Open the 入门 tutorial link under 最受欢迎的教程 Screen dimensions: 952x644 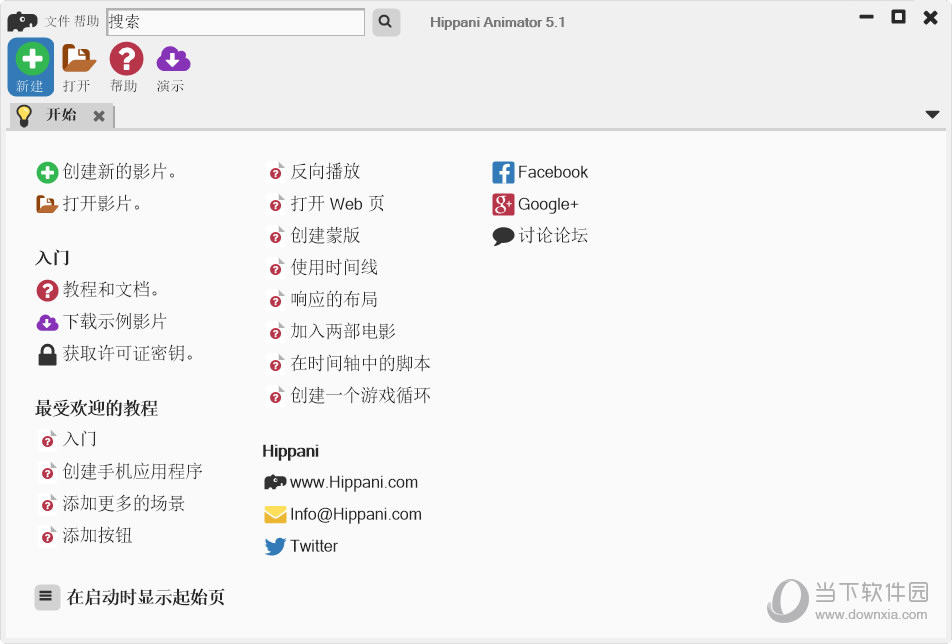point(80,439)
